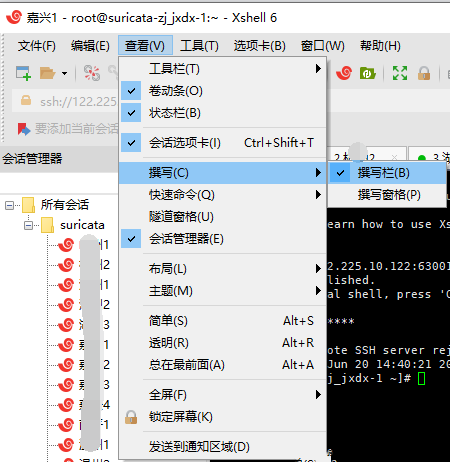This screenshot has width=450, height=462.
Task: Open the dropdown arrow beside the folder icon
Action: point(64,73)
